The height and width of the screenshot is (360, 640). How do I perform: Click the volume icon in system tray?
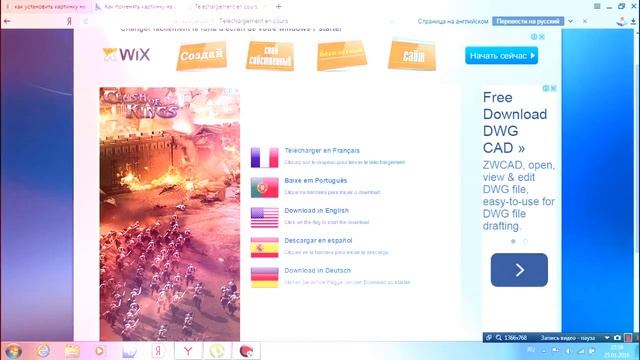pyautogui.click(x=569, y=351)
